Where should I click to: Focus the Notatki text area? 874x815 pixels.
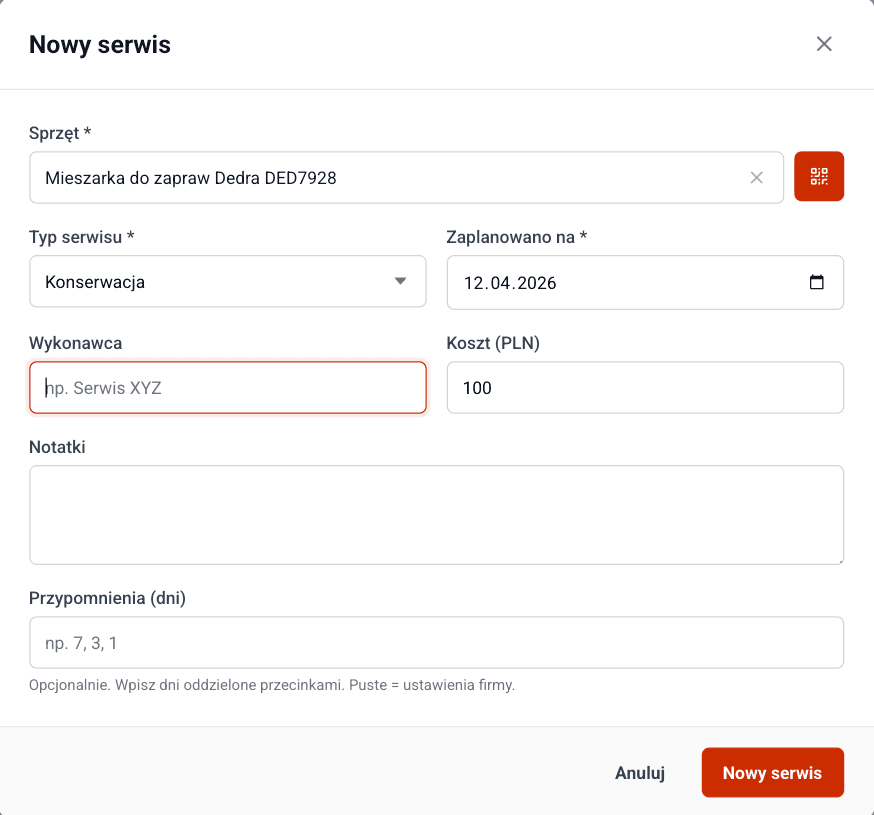(436, 515)
